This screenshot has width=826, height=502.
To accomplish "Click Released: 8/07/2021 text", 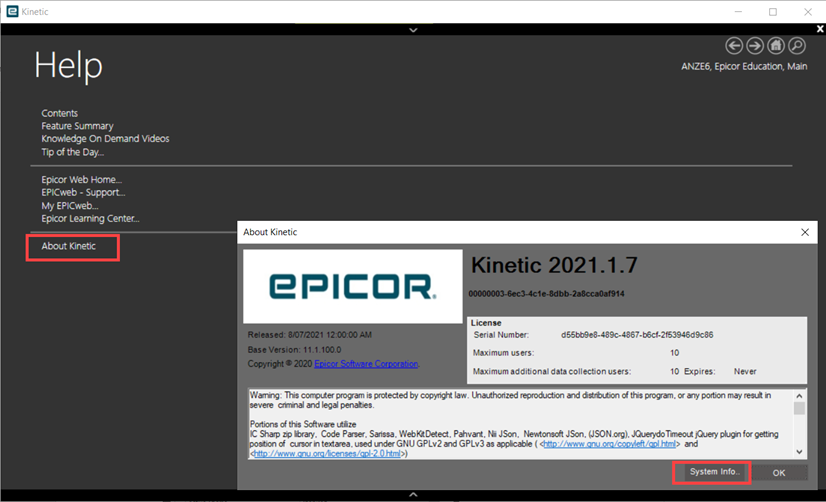I will [x=310, y=335].
